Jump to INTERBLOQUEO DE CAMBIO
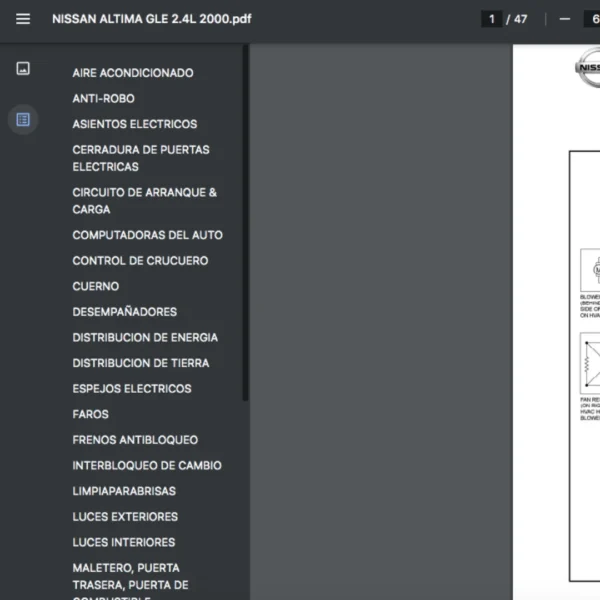The height and width of the screenshot is (600, 600). pos(147,466)
